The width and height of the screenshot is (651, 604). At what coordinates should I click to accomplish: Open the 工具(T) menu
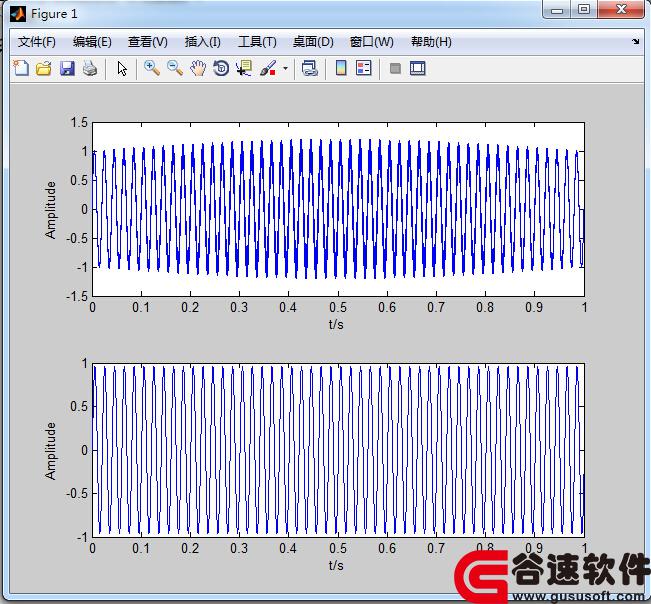257,42
